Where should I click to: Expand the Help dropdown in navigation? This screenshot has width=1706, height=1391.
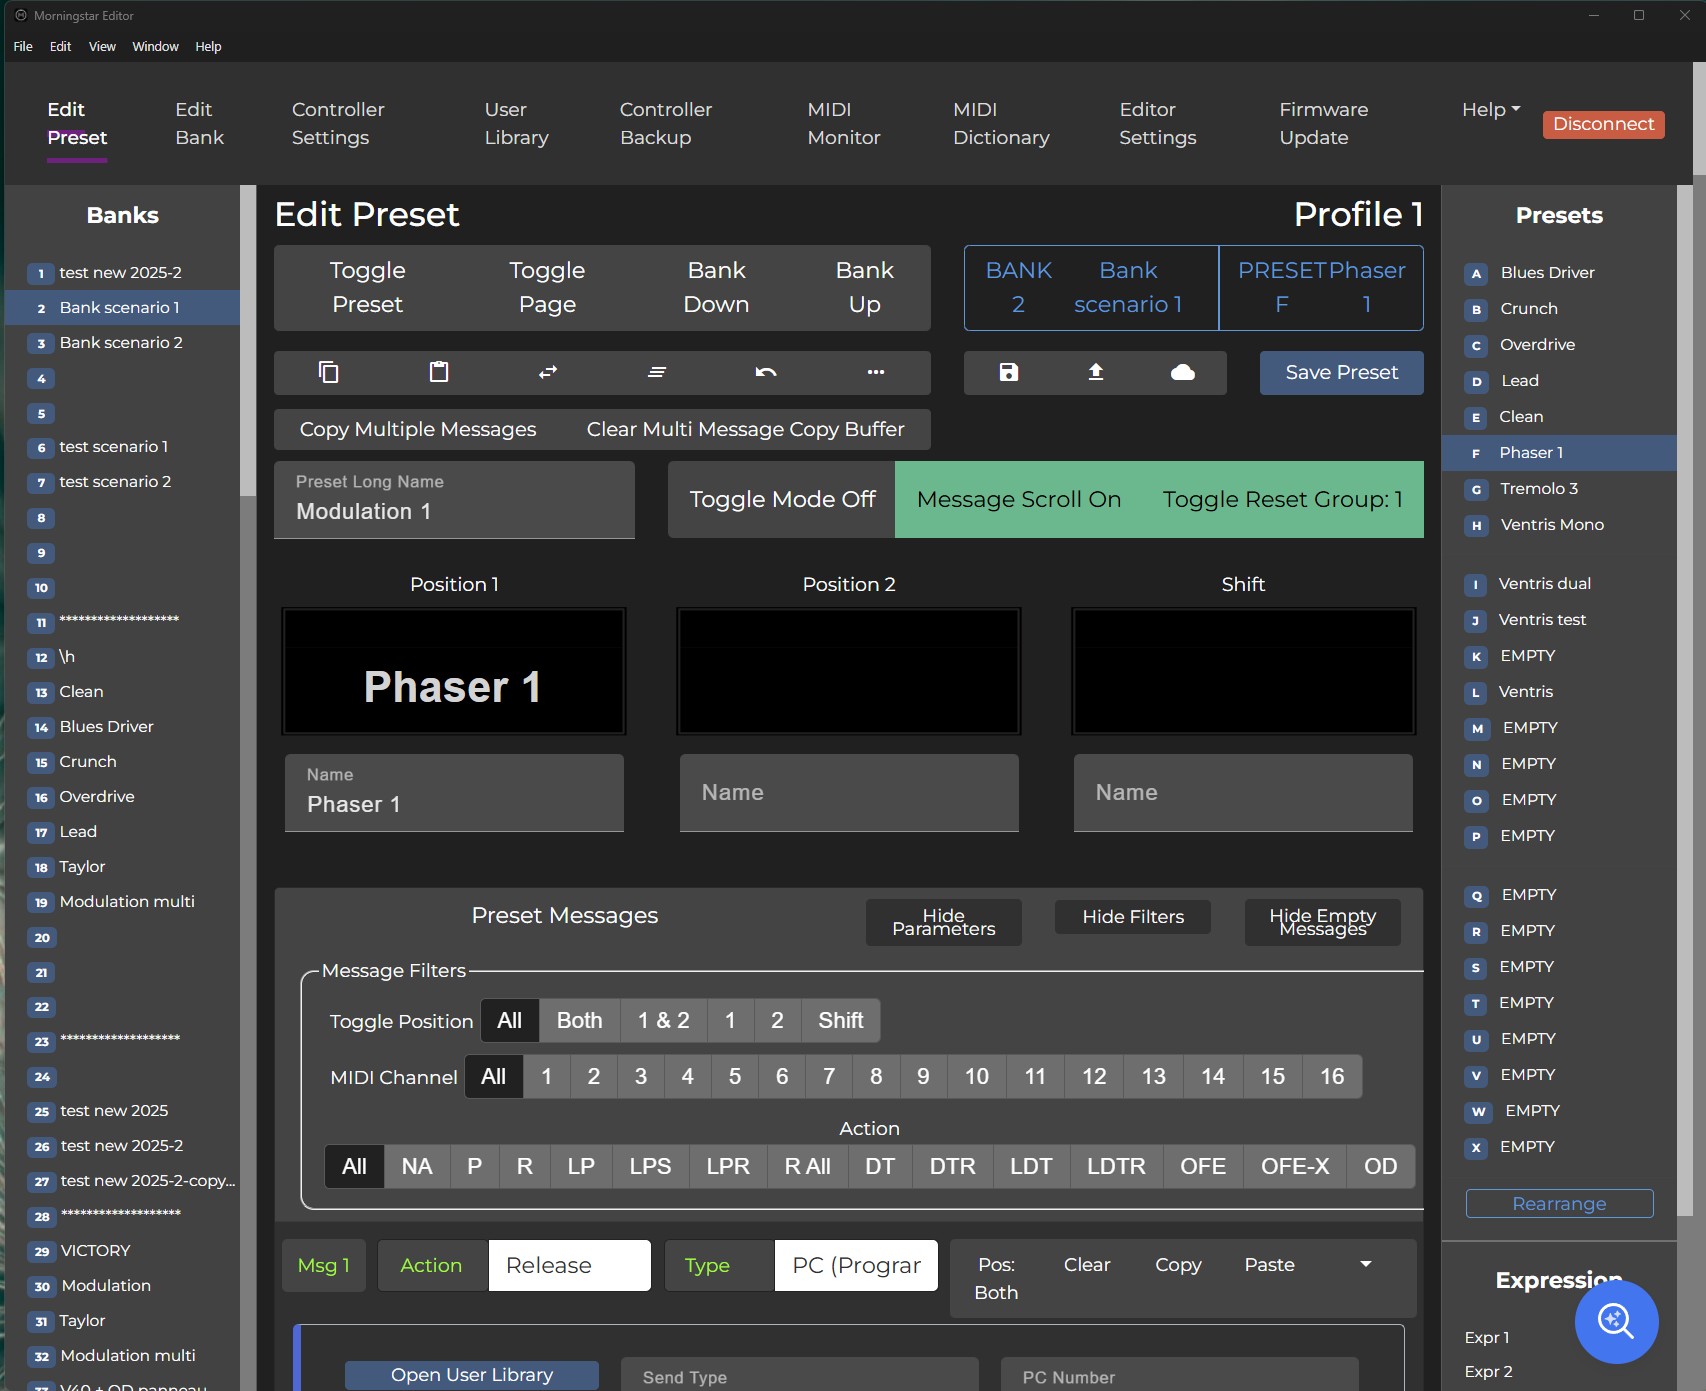point(1490,110)
